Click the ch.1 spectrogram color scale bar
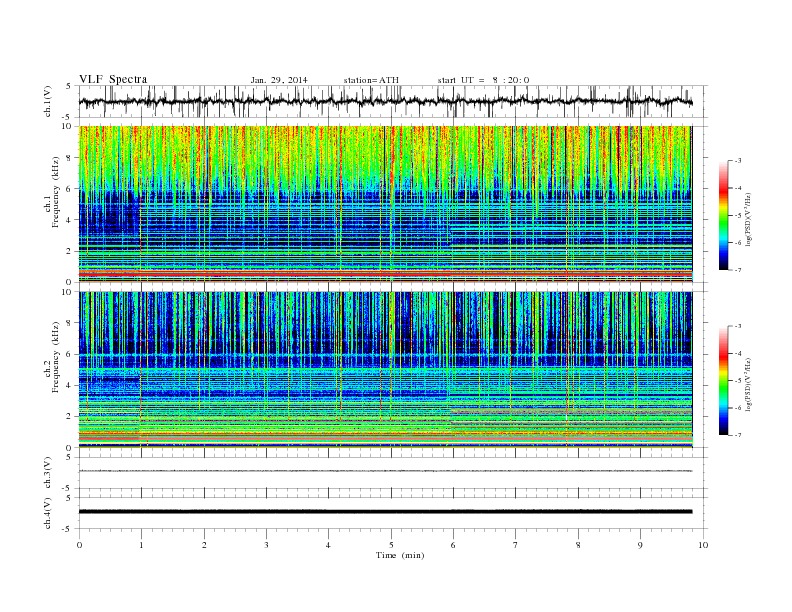Screen dimensions: 792x612 tap(723, 215)
